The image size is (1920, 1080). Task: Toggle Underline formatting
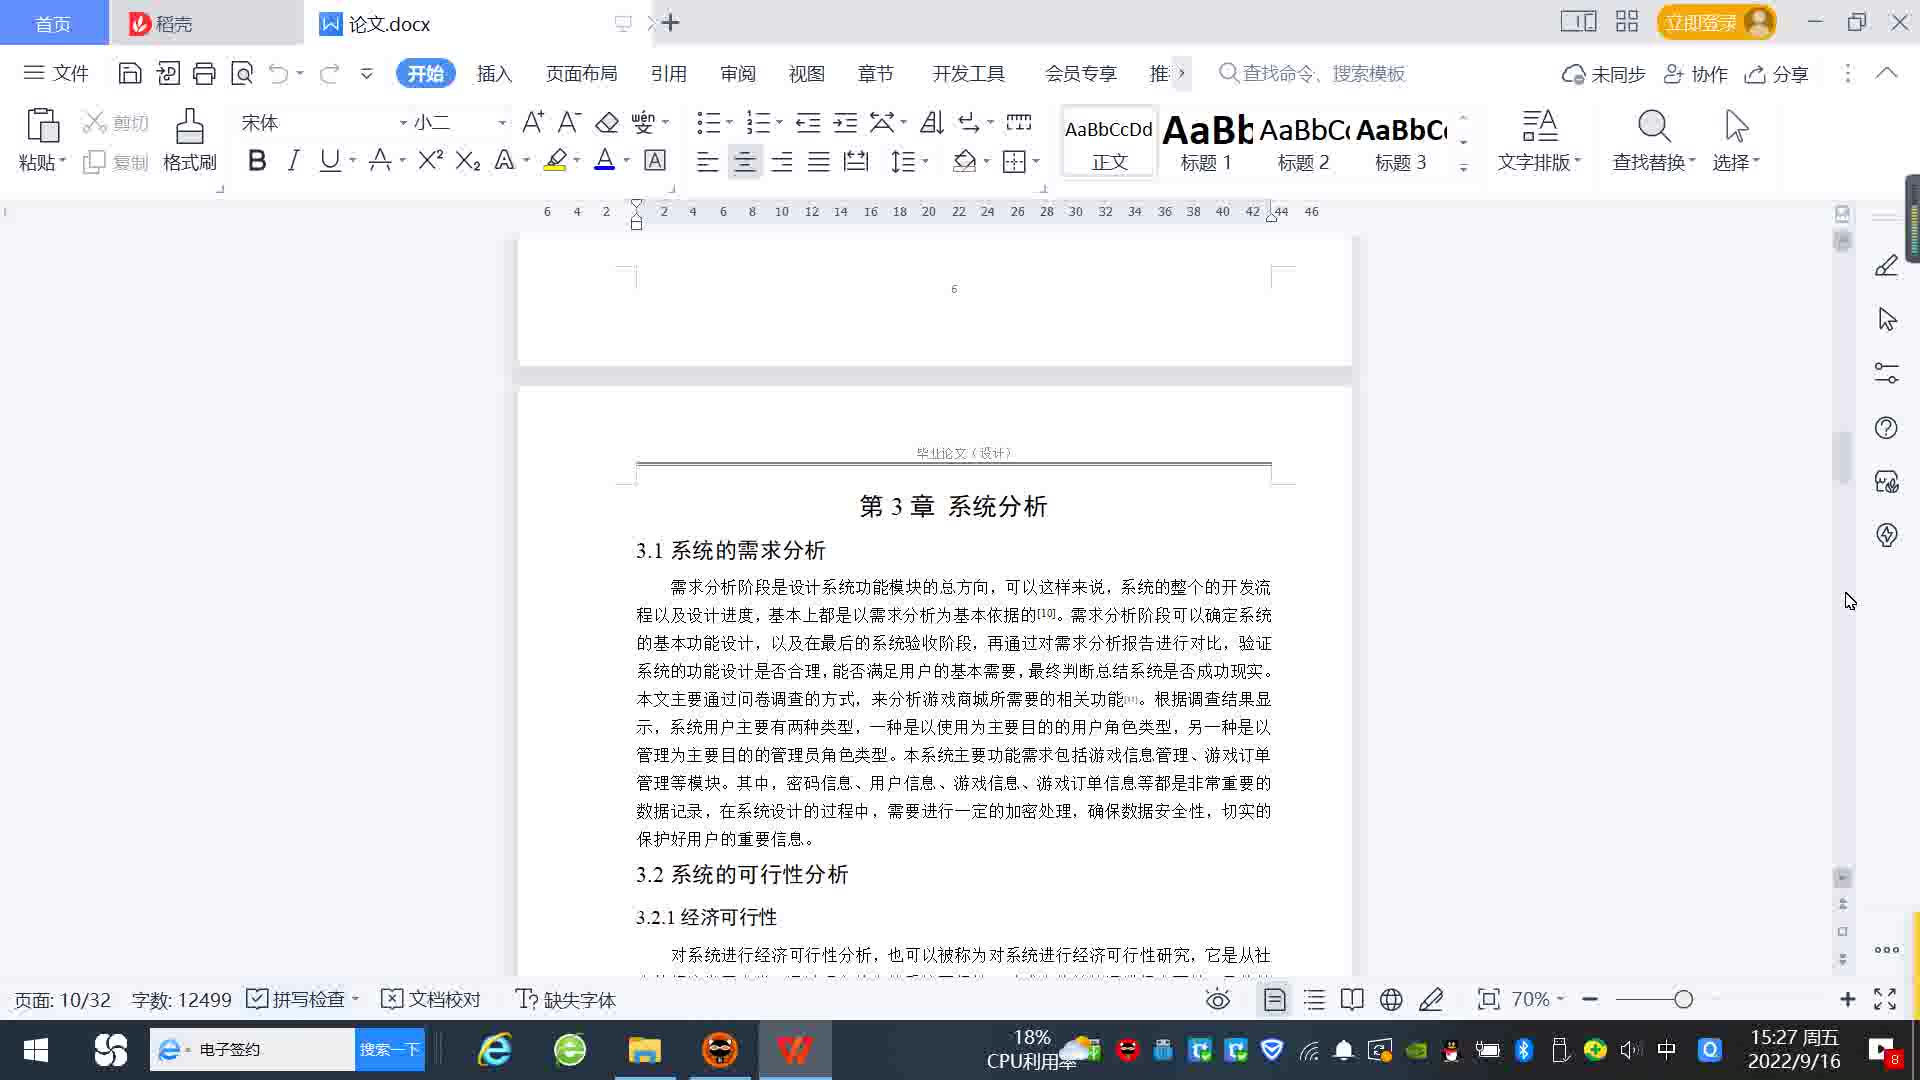(329, 160)
